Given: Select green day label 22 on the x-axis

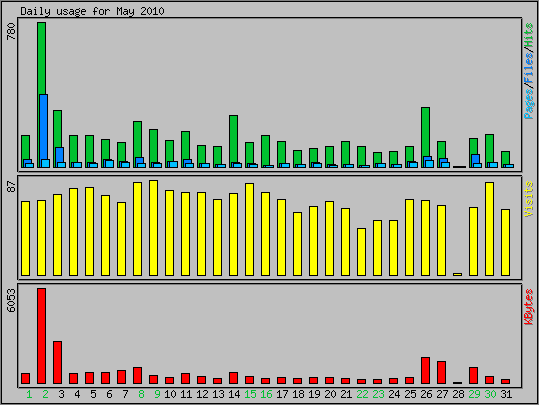Looking at the screenshot, I should click(362, 394).
